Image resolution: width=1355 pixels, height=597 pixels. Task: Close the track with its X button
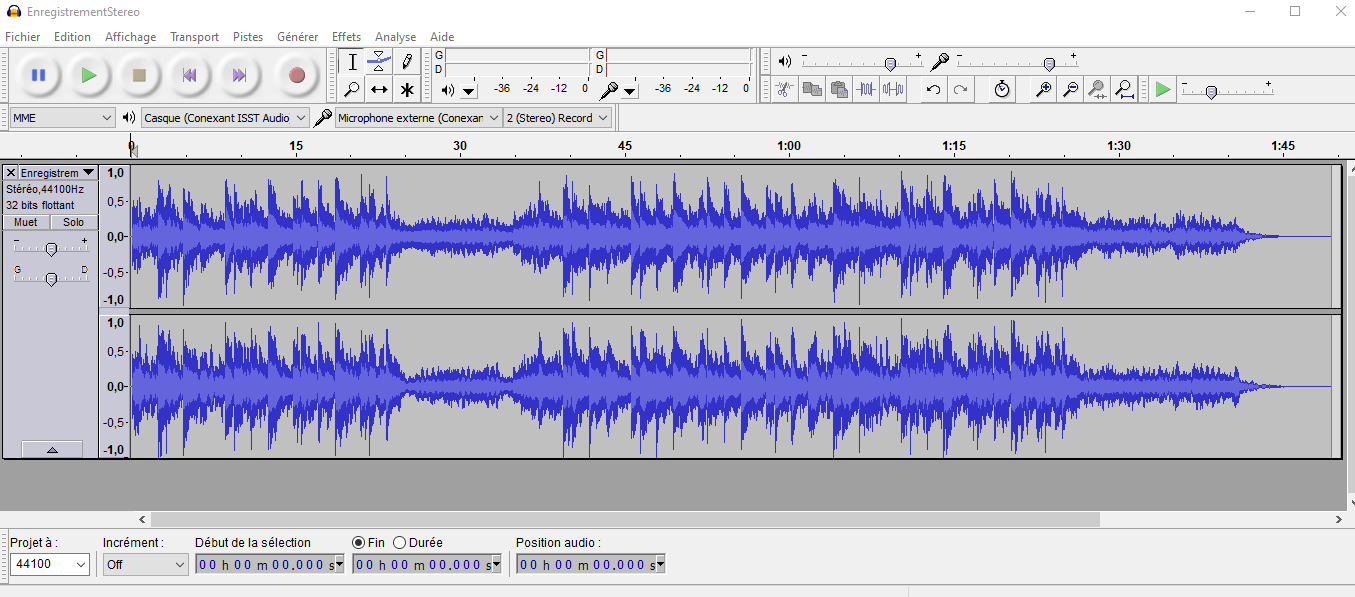[11, 173]
